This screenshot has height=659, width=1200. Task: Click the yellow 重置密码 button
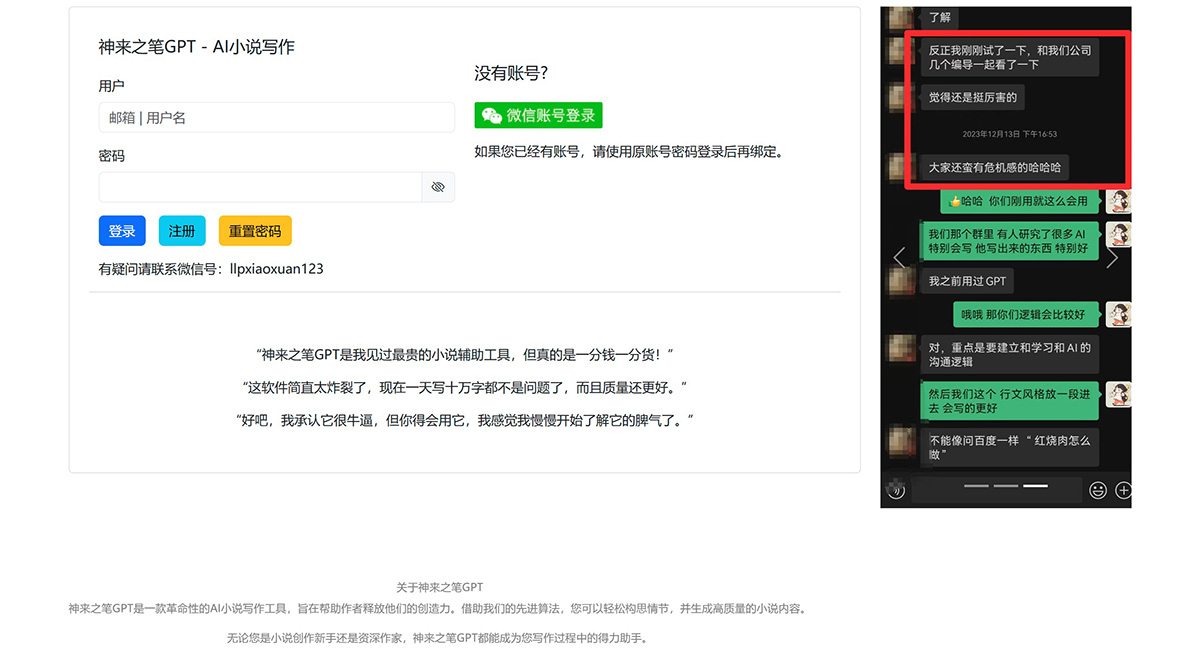point(254,230)
